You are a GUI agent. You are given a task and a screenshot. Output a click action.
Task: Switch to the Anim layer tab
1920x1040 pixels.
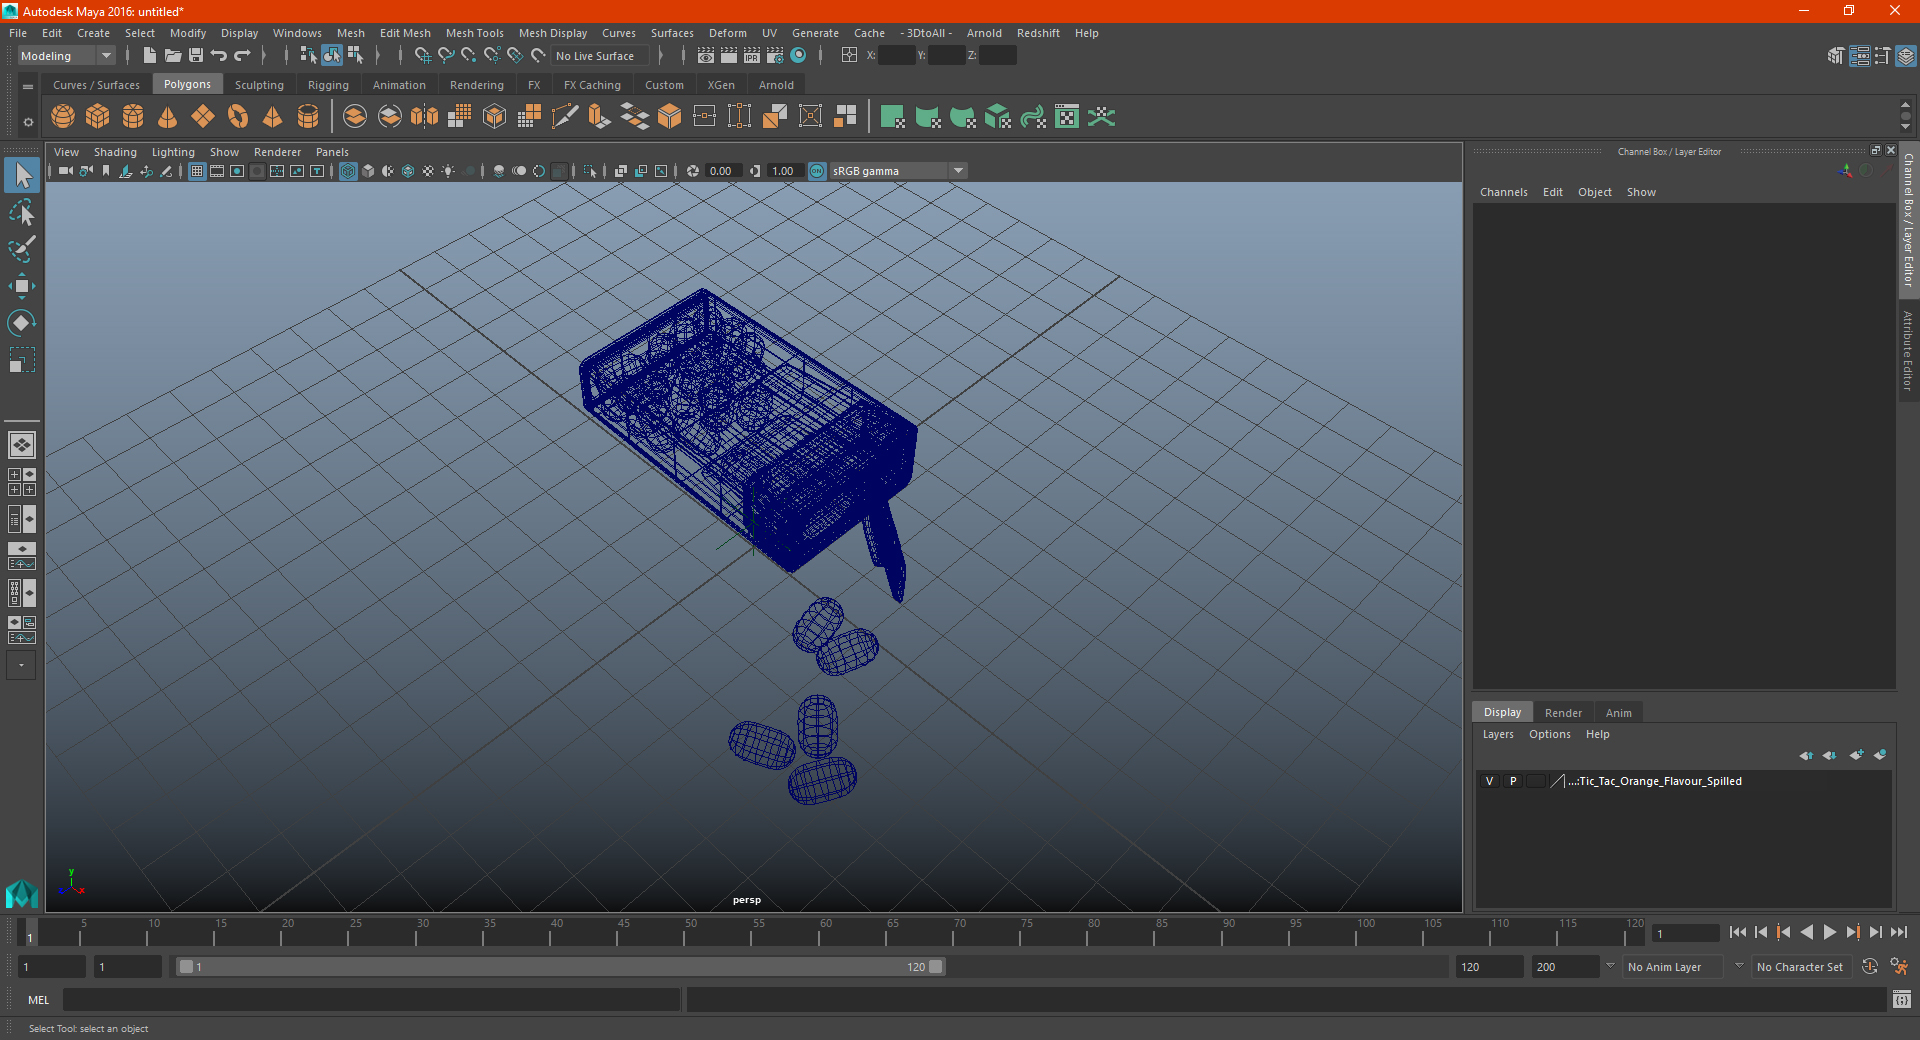(x=1618, y=713)
